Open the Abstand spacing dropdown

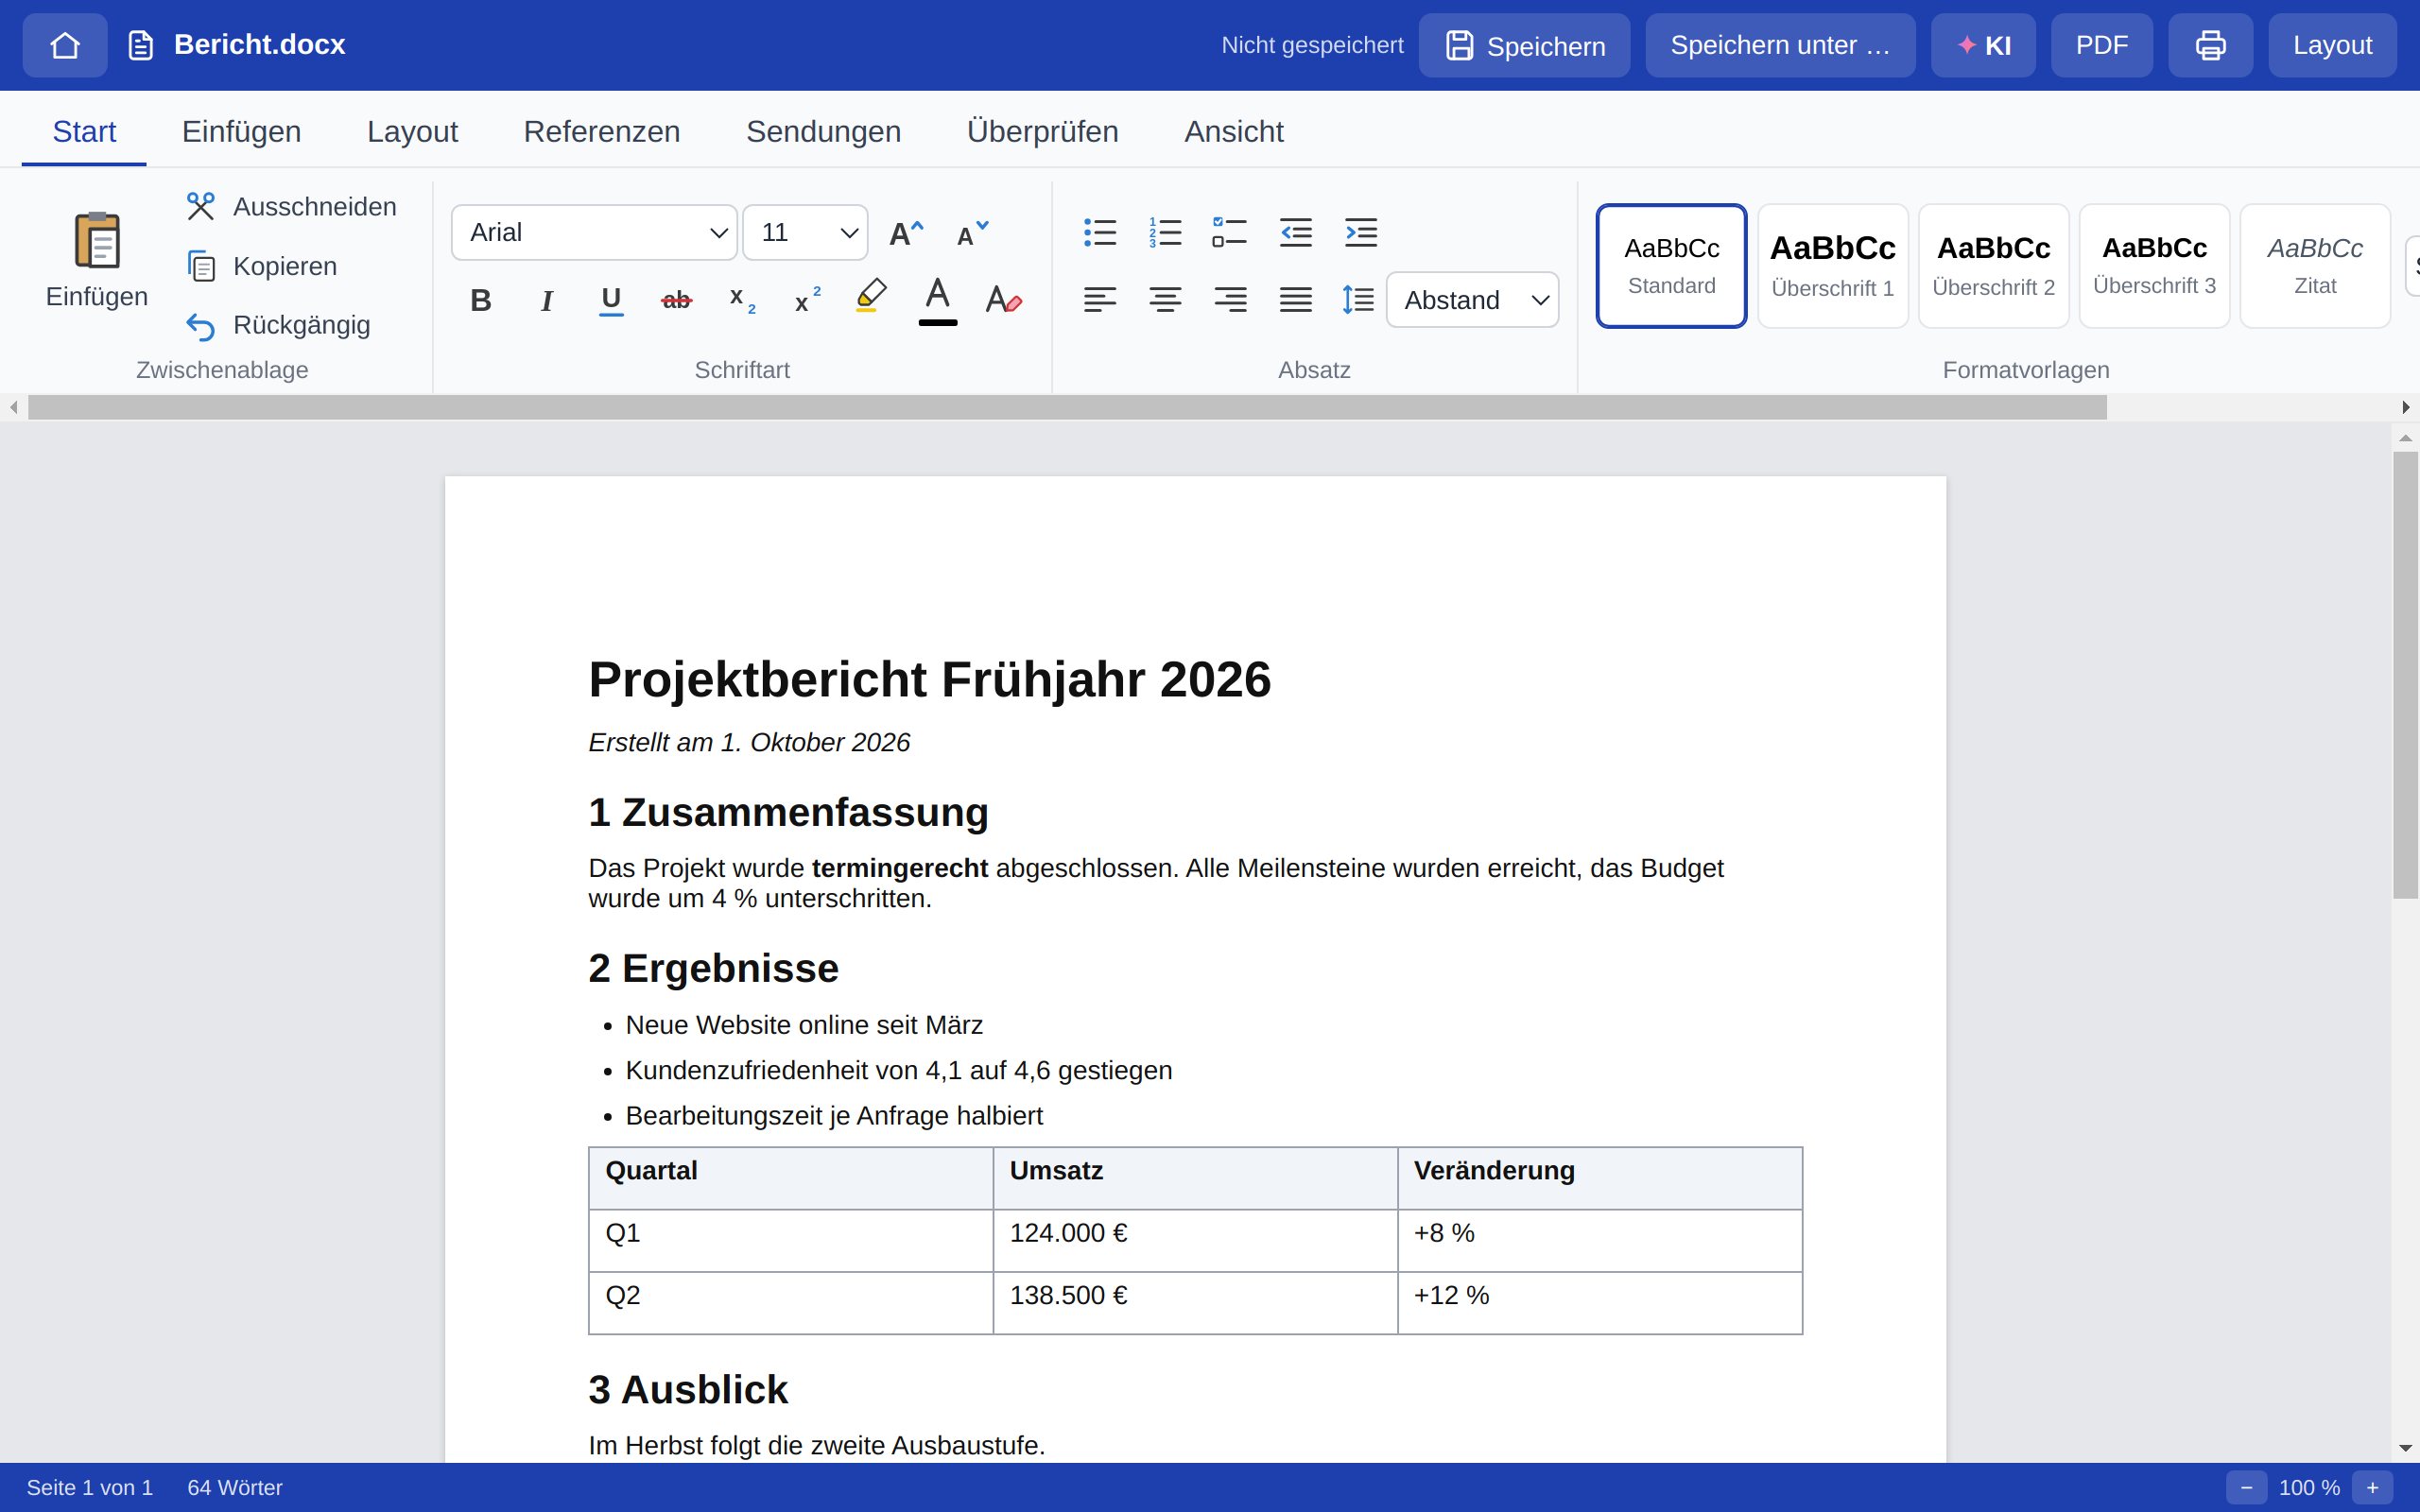[x=1472, y=300]
